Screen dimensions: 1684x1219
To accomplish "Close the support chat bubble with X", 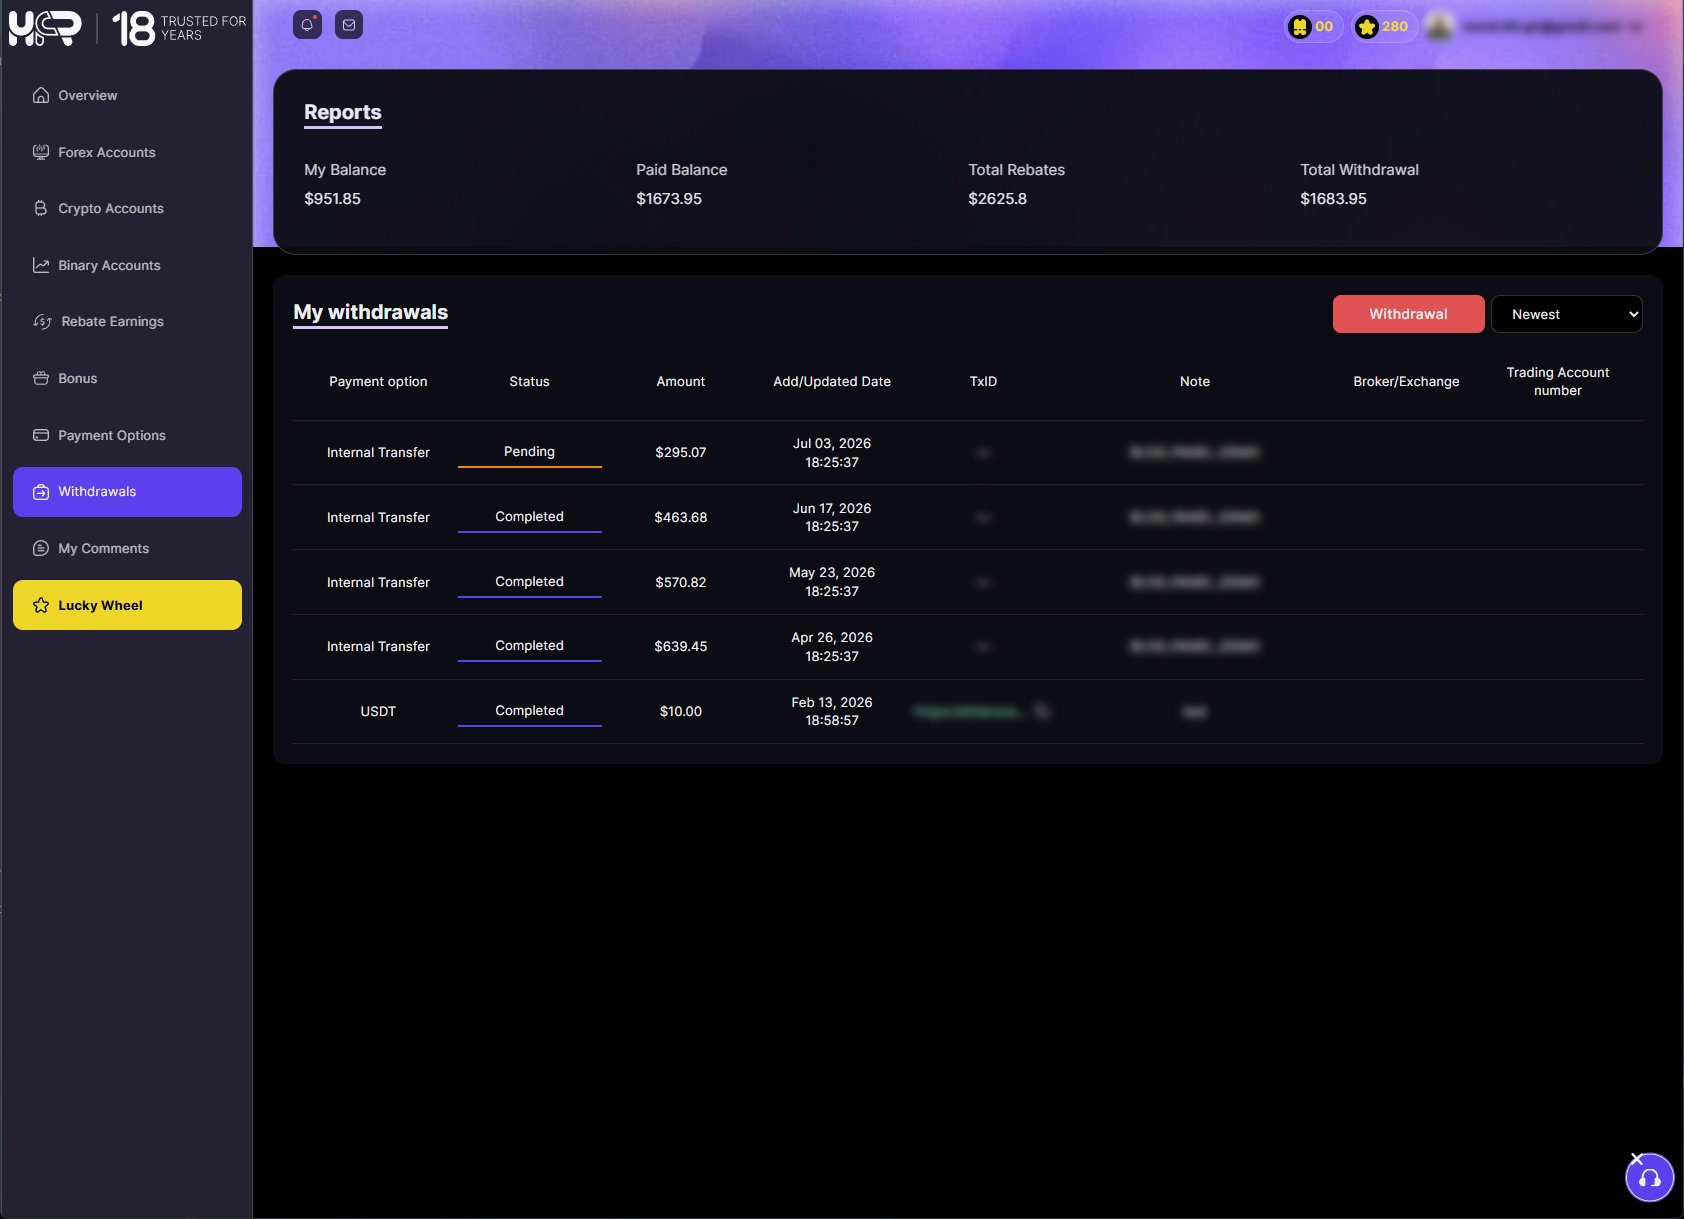I will pos(1637,1159).
